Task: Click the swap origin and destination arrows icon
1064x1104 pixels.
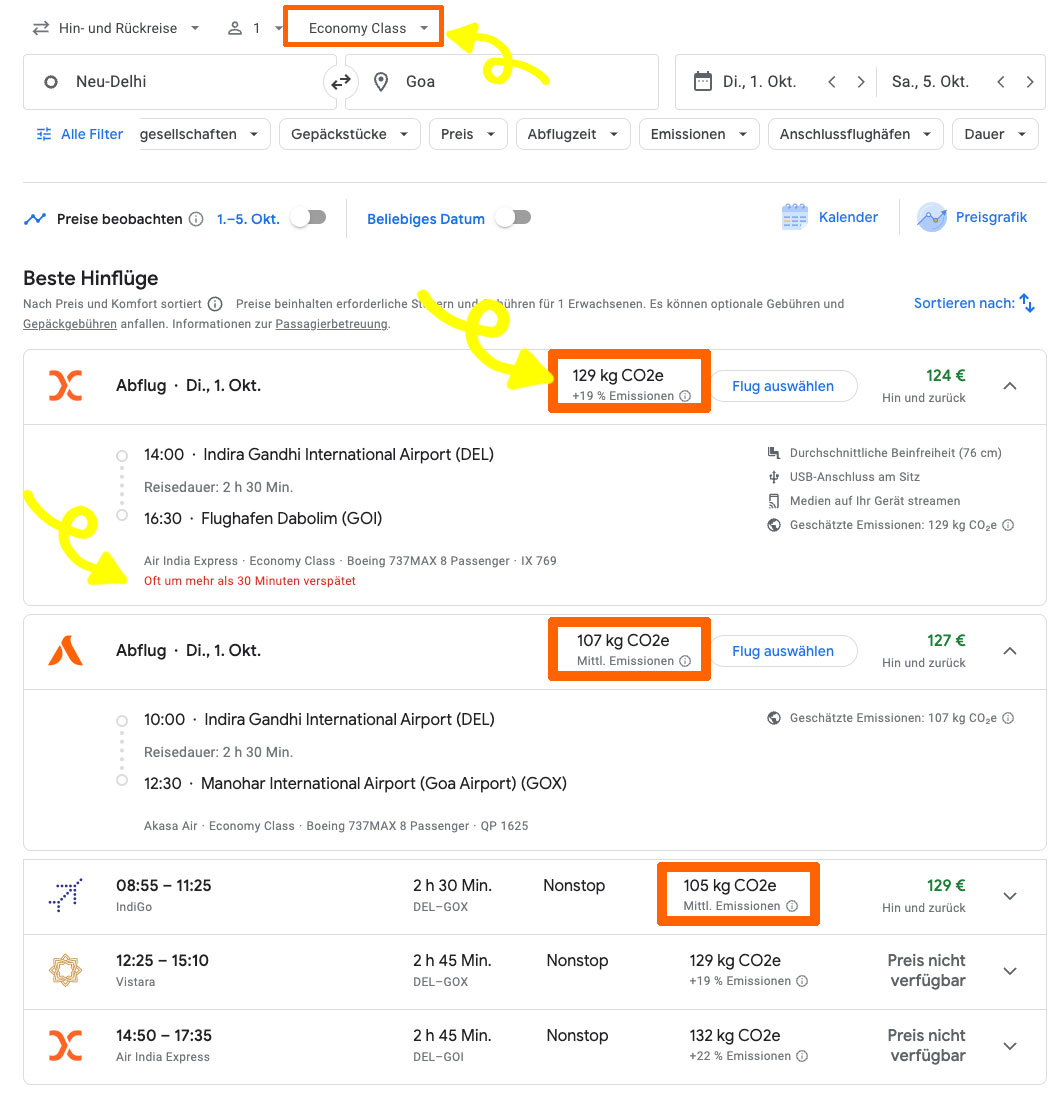Action: click(341, 81)
